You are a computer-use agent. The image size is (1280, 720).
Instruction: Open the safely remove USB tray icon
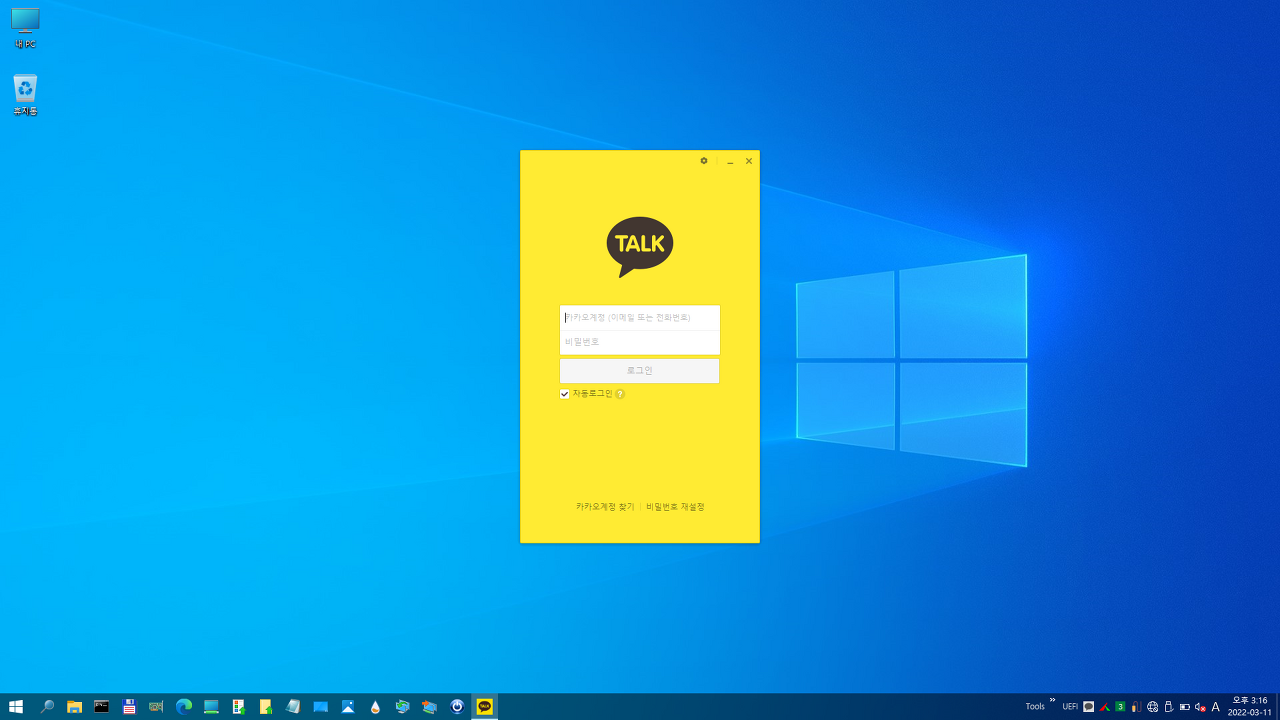point(1169,706)
